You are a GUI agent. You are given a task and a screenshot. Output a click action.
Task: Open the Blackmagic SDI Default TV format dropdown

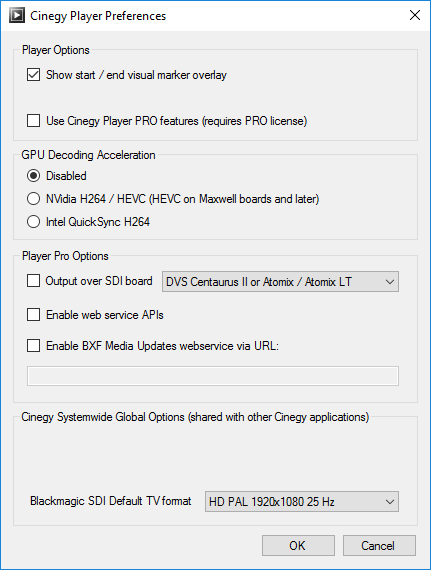click(302, 502)
